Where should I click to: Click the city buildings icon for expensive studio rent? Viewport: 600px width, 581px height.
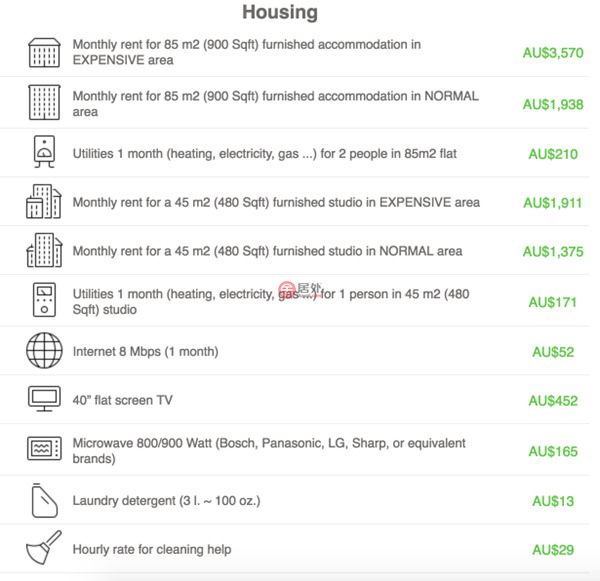(44, 202)
